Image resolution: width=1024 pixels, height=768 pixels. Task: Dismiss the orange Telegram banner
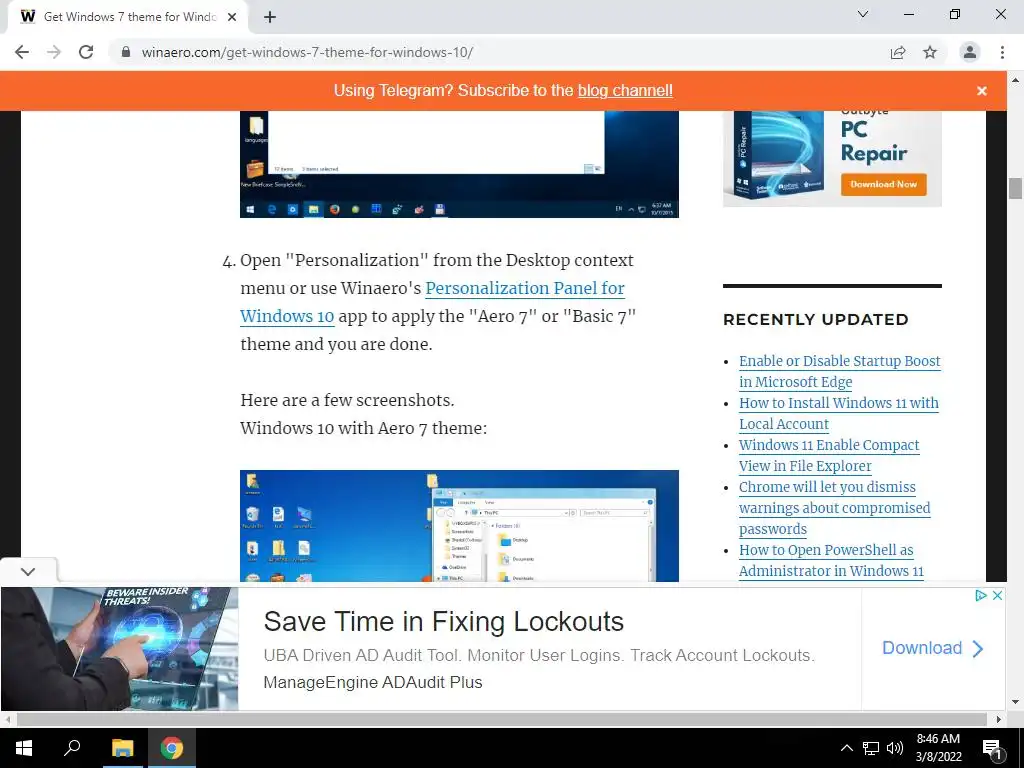982,91
